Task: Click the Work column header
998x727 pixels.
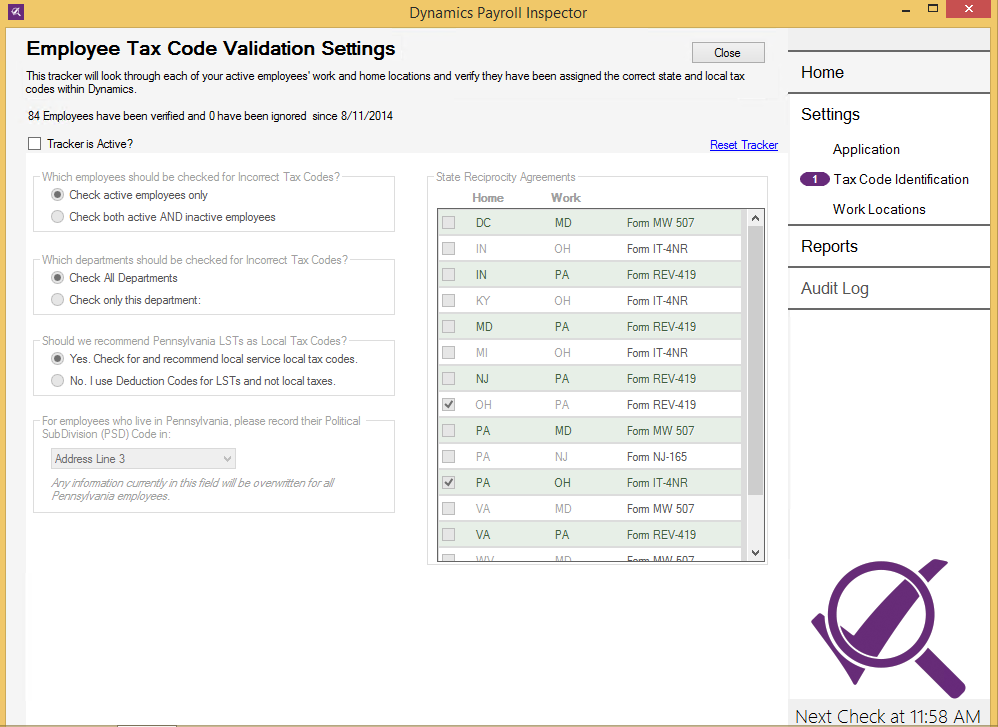Action: 566,198
